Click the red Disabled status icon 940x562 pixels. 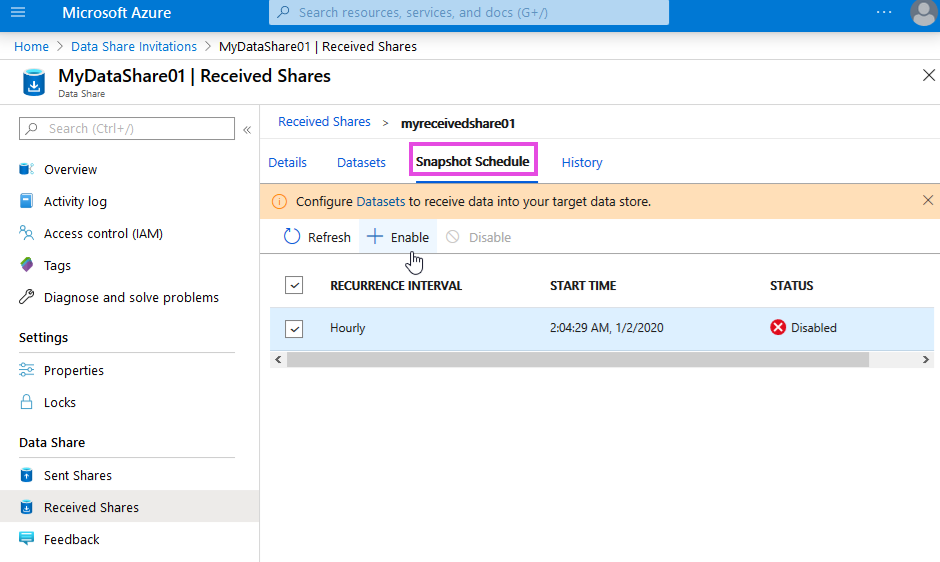[x=778, y=327]
